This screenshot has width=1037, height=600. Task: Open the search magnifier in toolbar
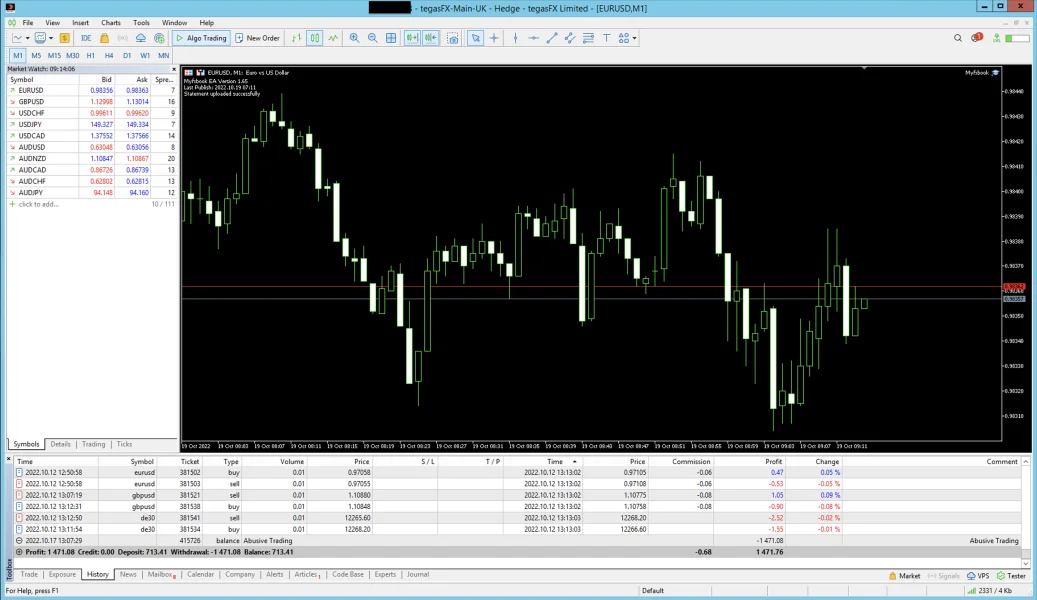coord(957,38)
